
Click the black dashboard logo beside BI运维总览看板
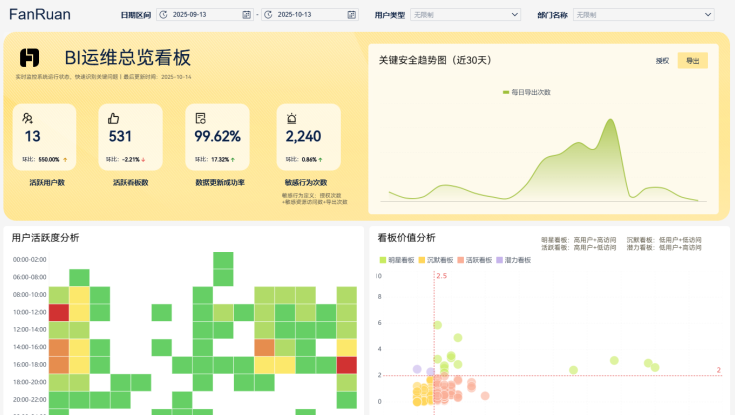[x=30, y=58]
